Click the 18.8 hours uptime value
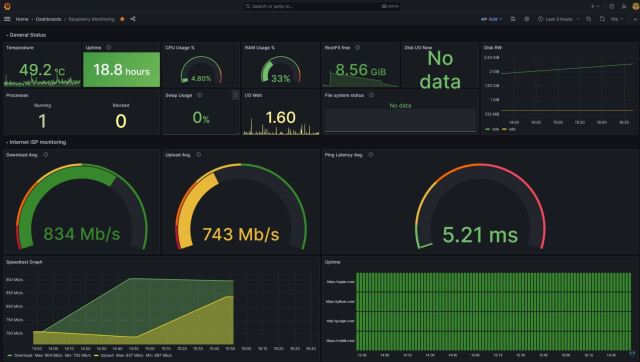 pyautogui.click(x=122, y=70)
